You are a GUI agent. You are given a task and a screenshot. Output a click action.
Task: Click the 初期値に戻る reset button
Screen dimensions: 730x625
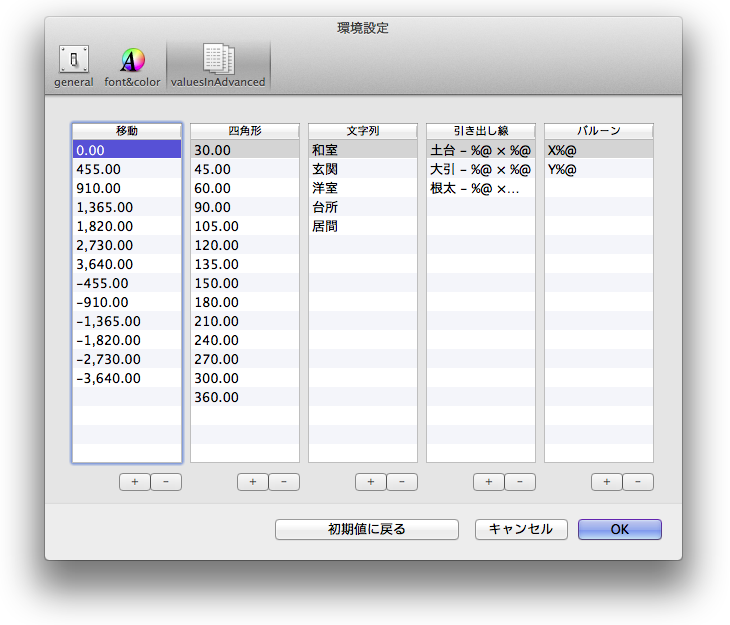366,530
